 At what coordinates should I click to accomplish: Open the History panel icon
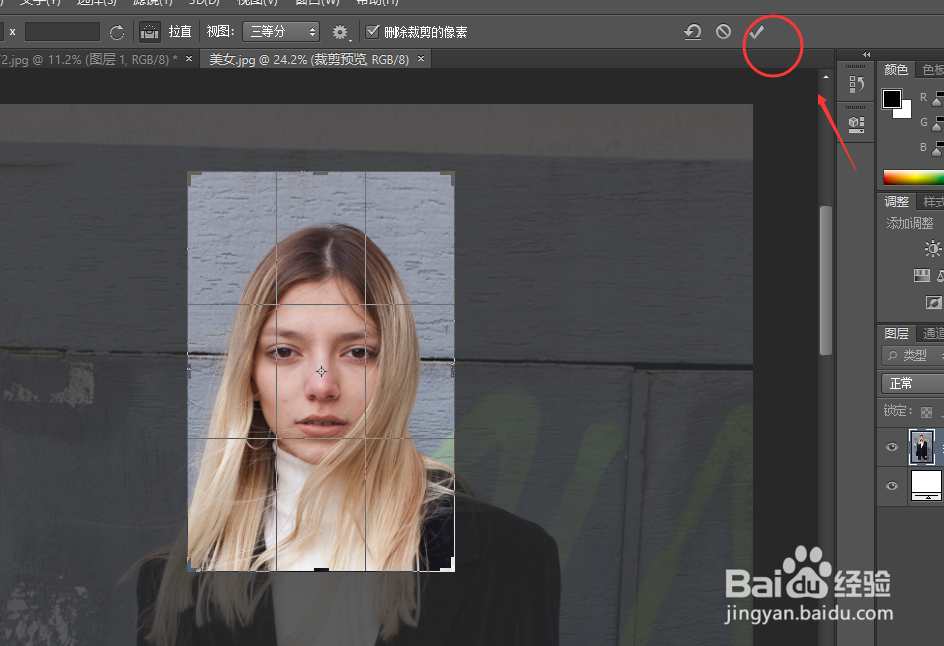tap(856, 84)
